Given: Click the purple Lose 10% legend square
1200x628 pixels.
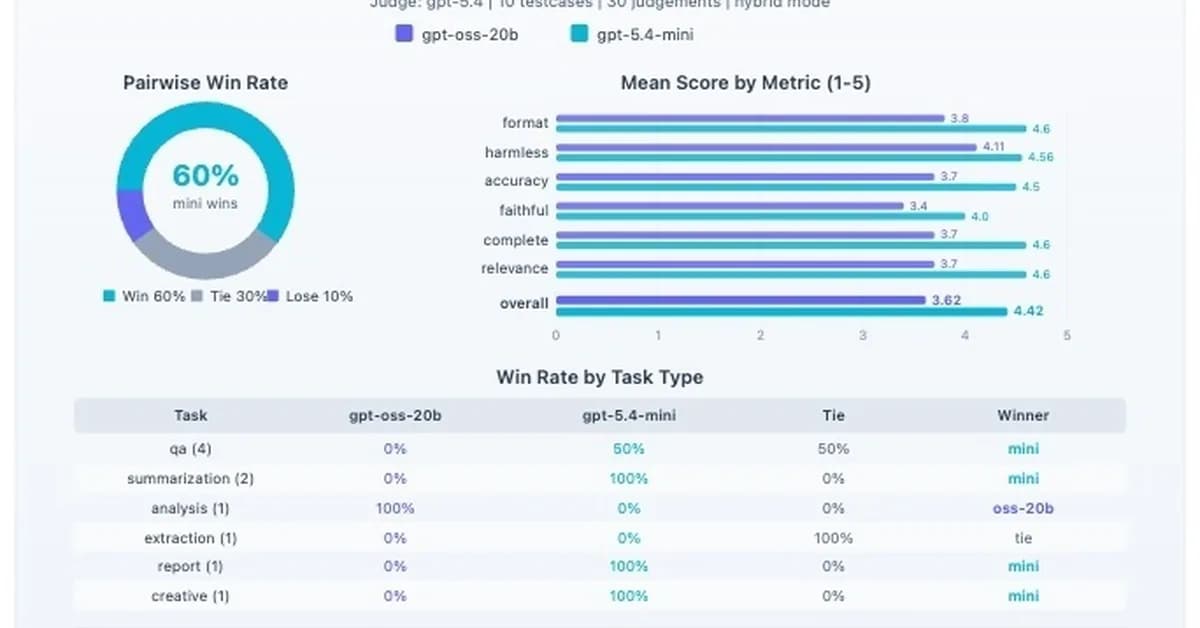Looking at the screenshot, I should point(273,296).
